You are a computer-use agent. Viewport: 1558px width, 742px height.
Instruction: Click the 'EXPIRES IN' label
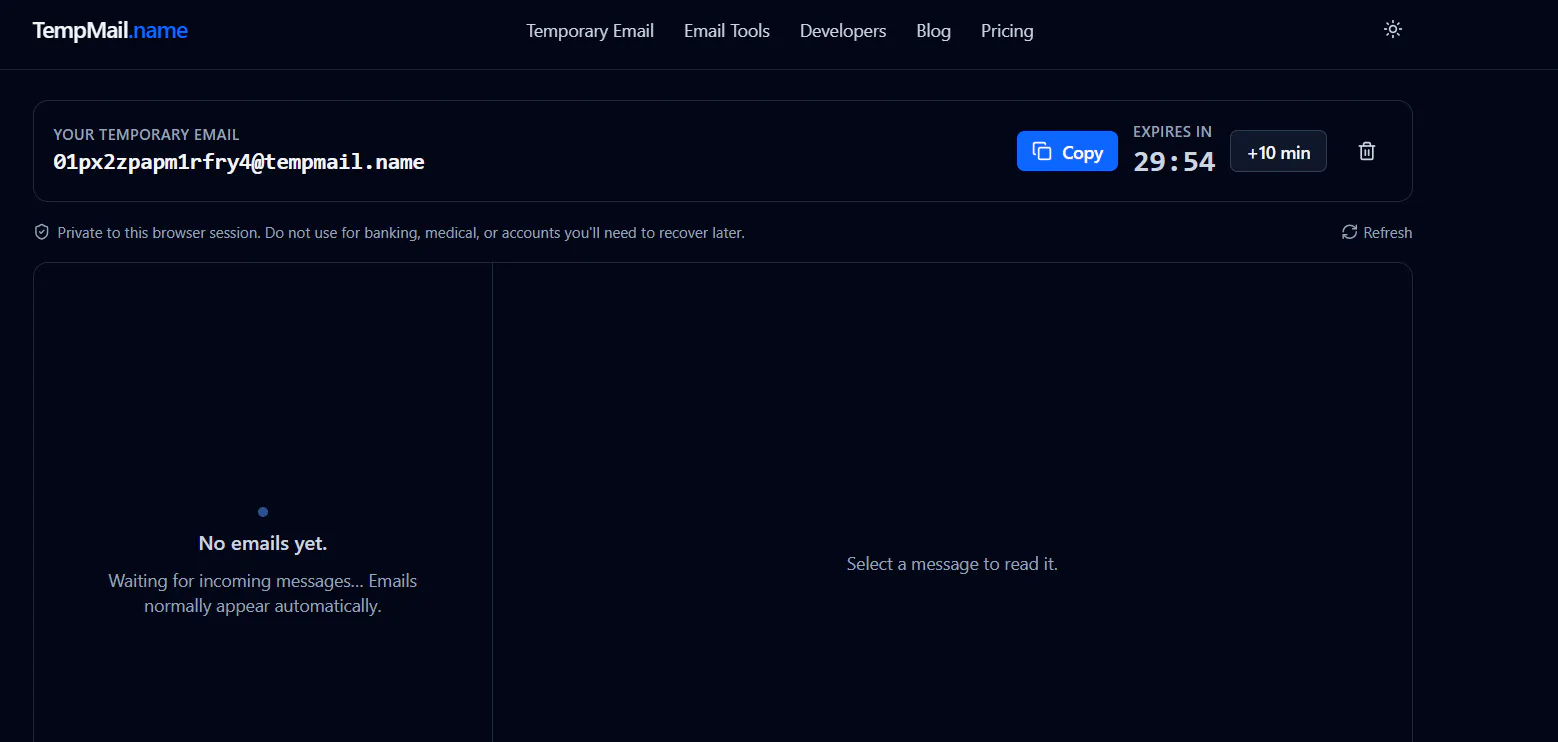[1172, 132]
